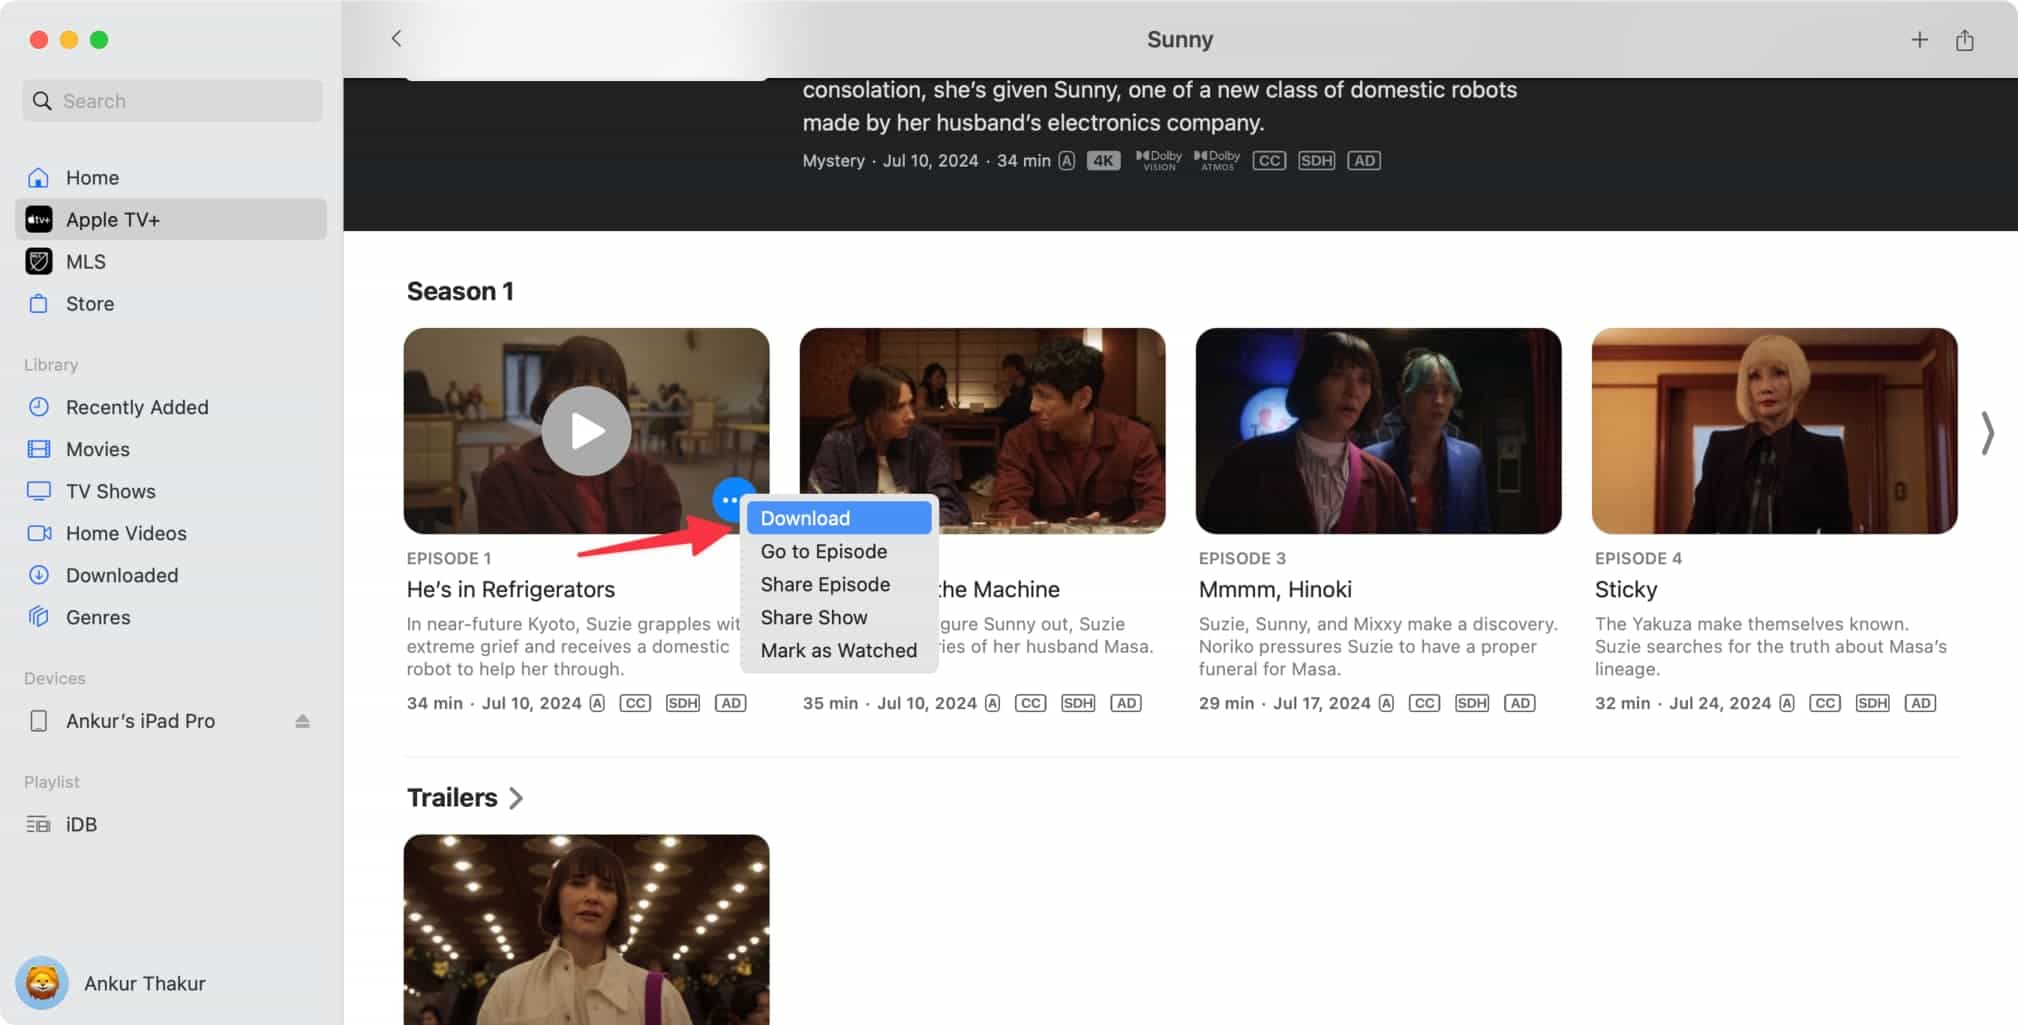Open Episode 3 Mmmm, Hinoki thumbnail
The height and width of the screenshot is (1025, 2018).
click(x=1378, y=431)
